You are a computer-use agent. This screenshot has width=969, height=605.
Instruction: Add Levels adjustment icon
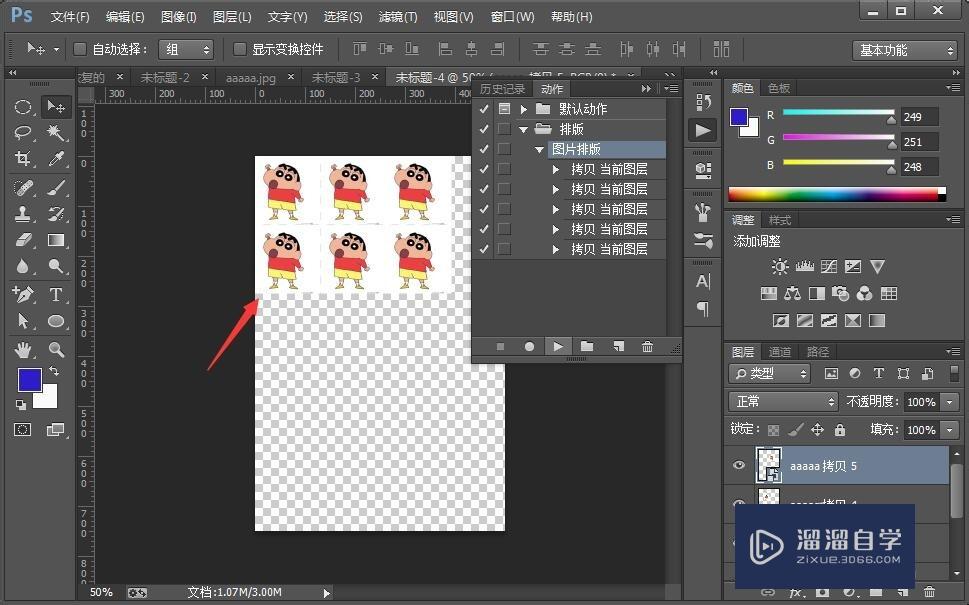click(x=805, y=266)
